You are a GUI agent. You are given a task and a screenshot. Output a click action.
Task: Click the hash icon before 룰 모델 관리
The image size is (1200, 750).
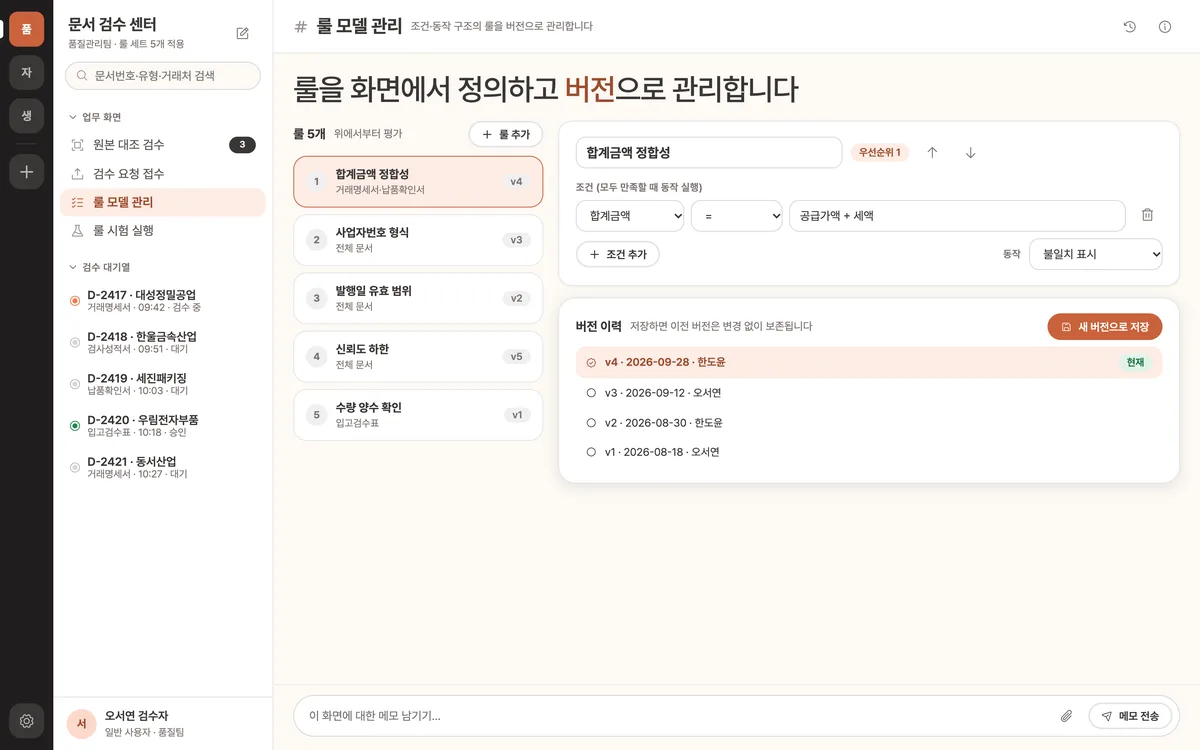click(x=300, y=27)
